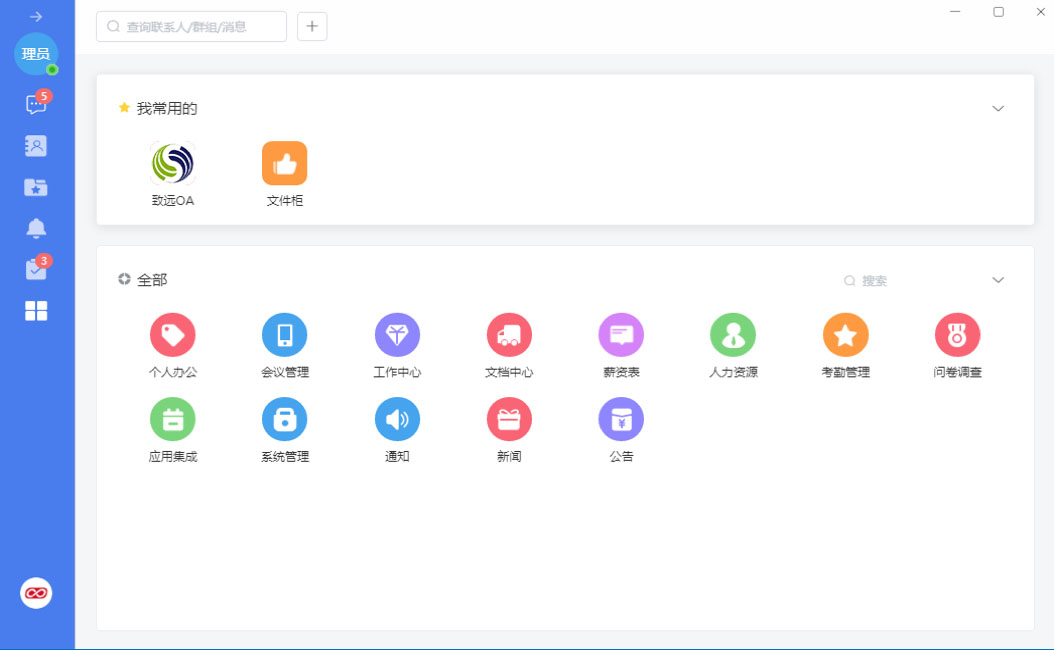Click the 理员 user avatar
Image resolution: width=1054 pixels, height=650 pixels.
(36, 54)
